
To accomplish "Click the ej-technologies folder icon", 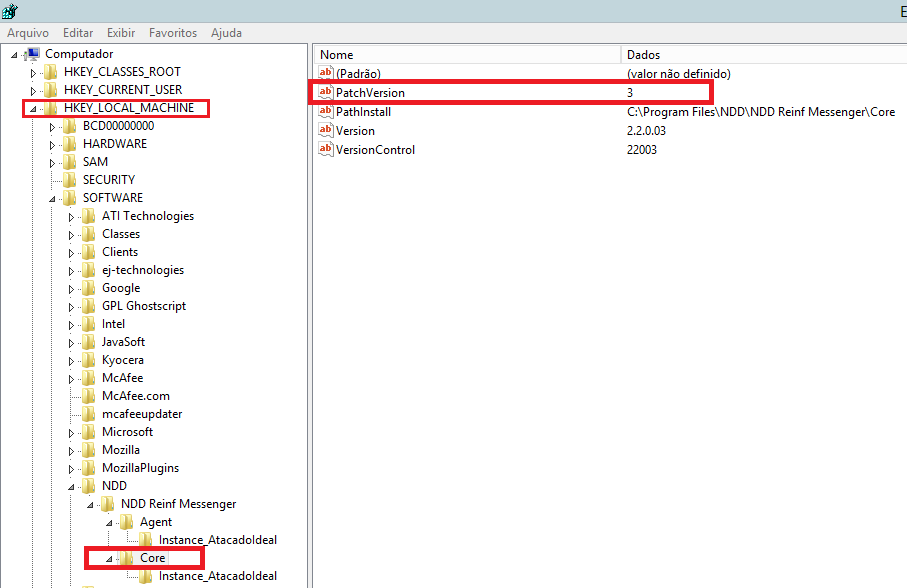I will pyautogui.click(x=89, y=270).
